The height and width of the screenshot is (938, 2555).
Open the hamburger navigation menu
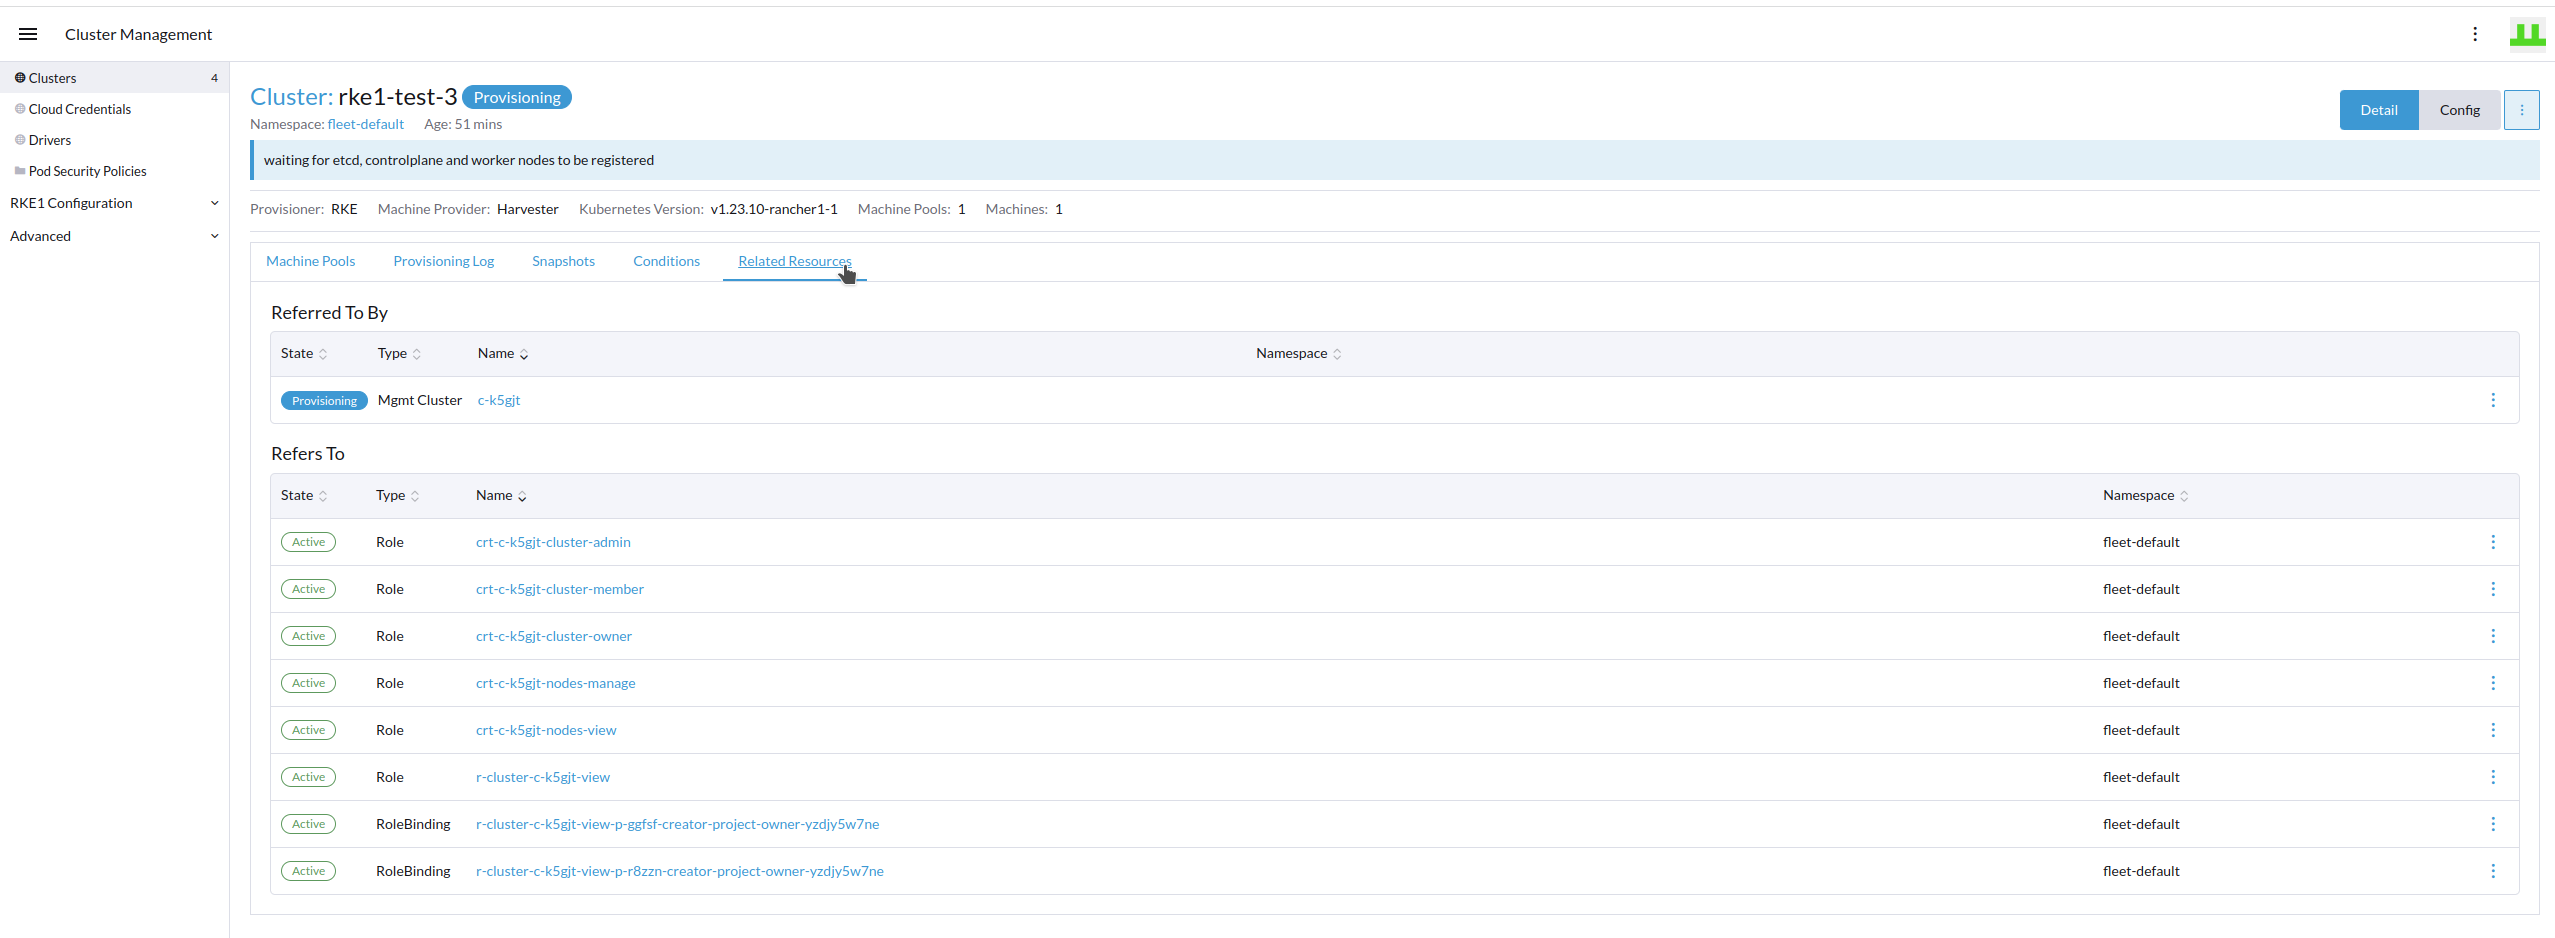pyautogui.click(x=28, y=34)
